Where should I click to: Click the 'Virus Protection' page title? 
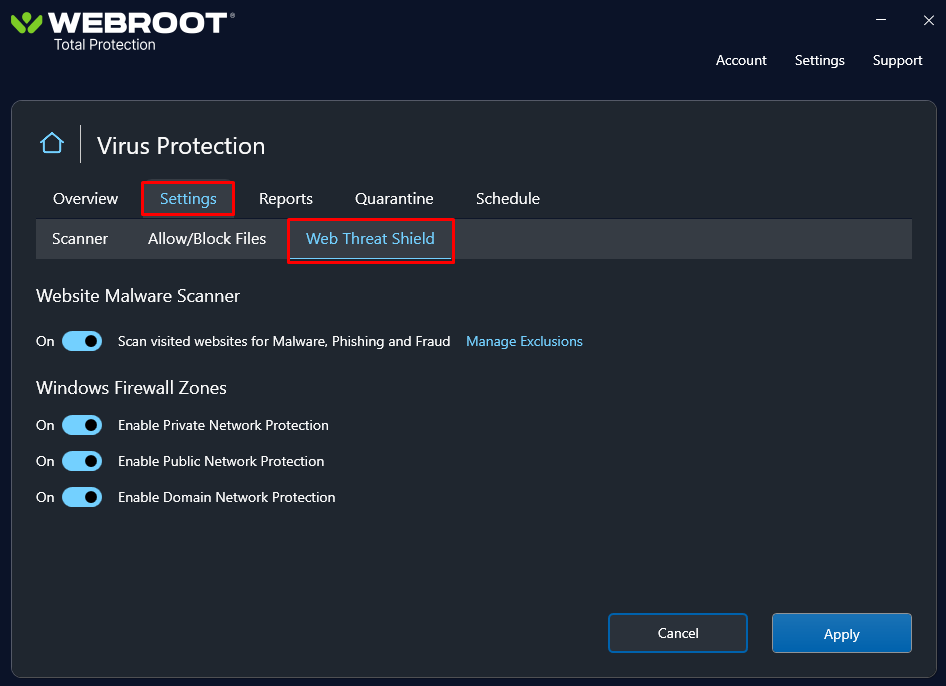pos(180,146)
